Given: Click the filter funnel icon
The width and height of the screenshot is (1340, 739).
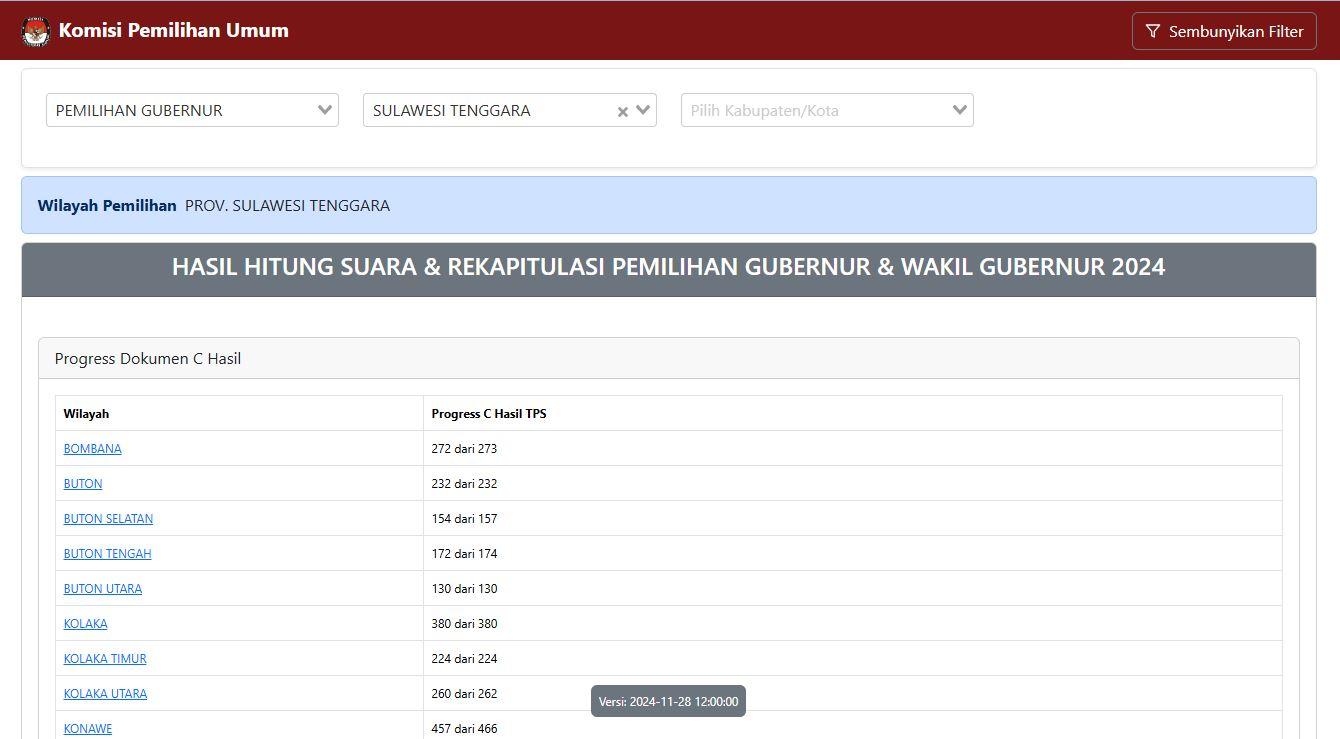Looking at the screenshot, I should click(x=1153, y=31).
